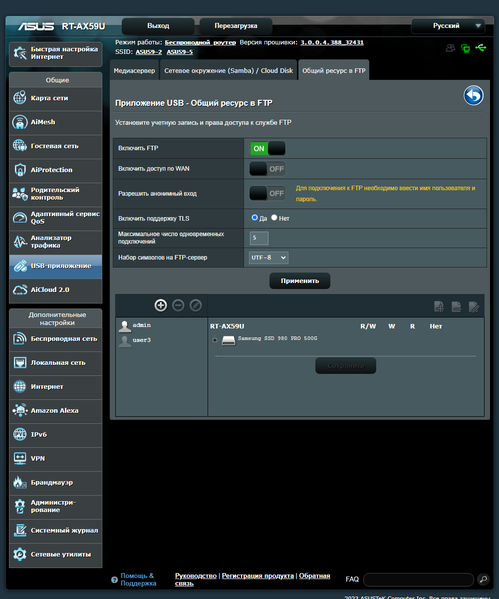Click the maximum connections input field

259,238
